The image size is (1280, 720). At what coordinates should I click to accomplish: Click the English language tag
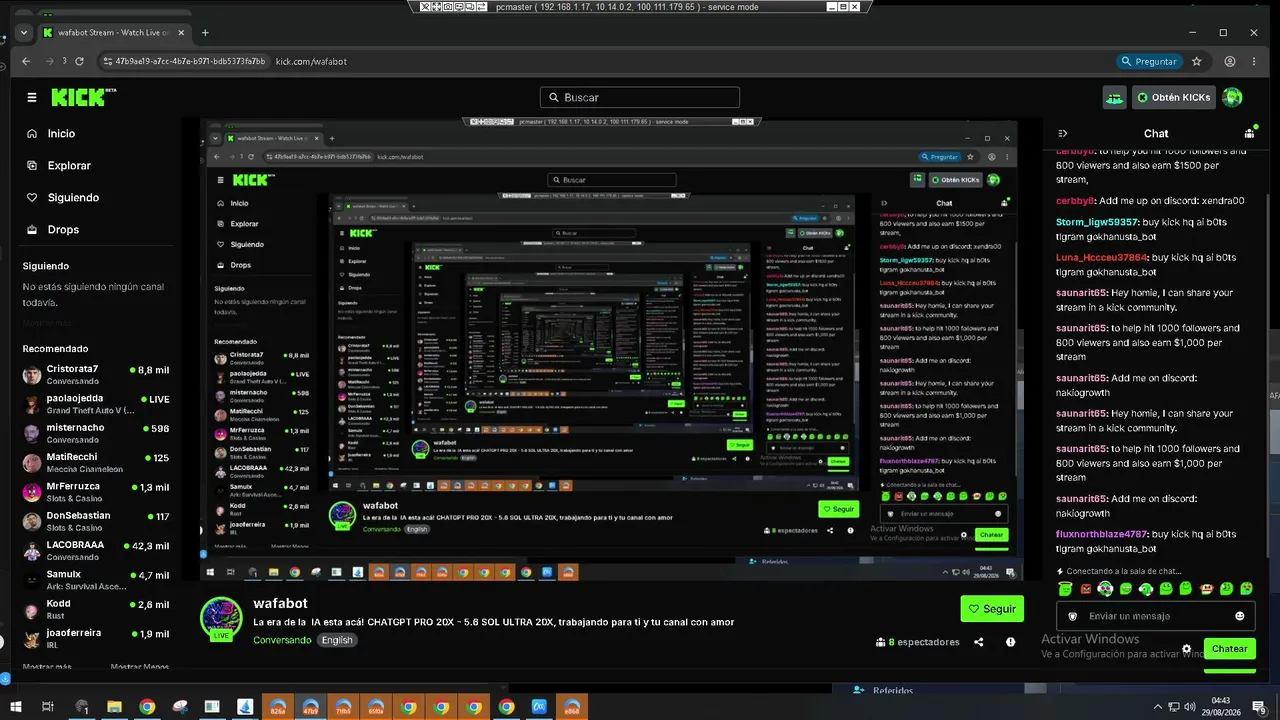337,640
